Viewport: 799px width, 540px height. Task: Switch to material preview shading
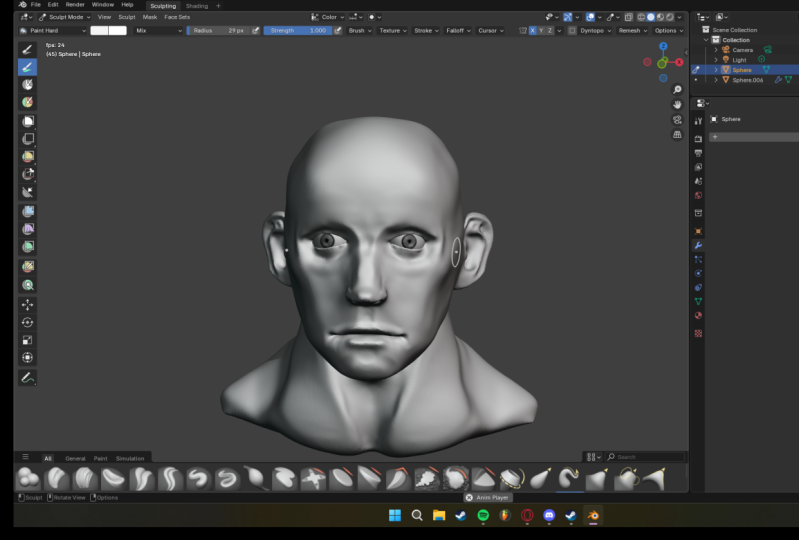click(x=660, y=17)
